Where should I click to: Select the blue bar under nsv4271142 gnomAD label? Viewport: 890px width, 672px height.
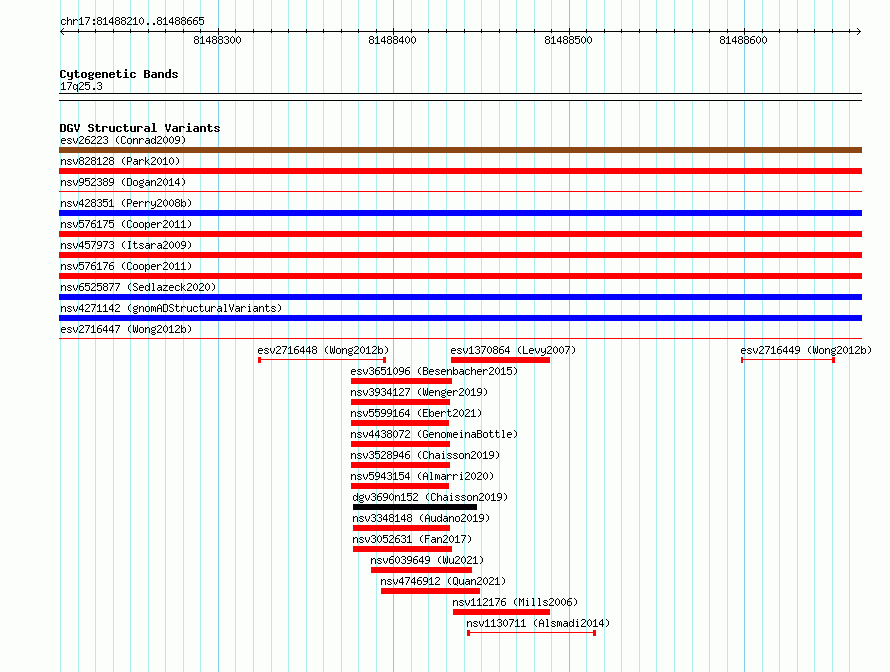pos(460,318)
